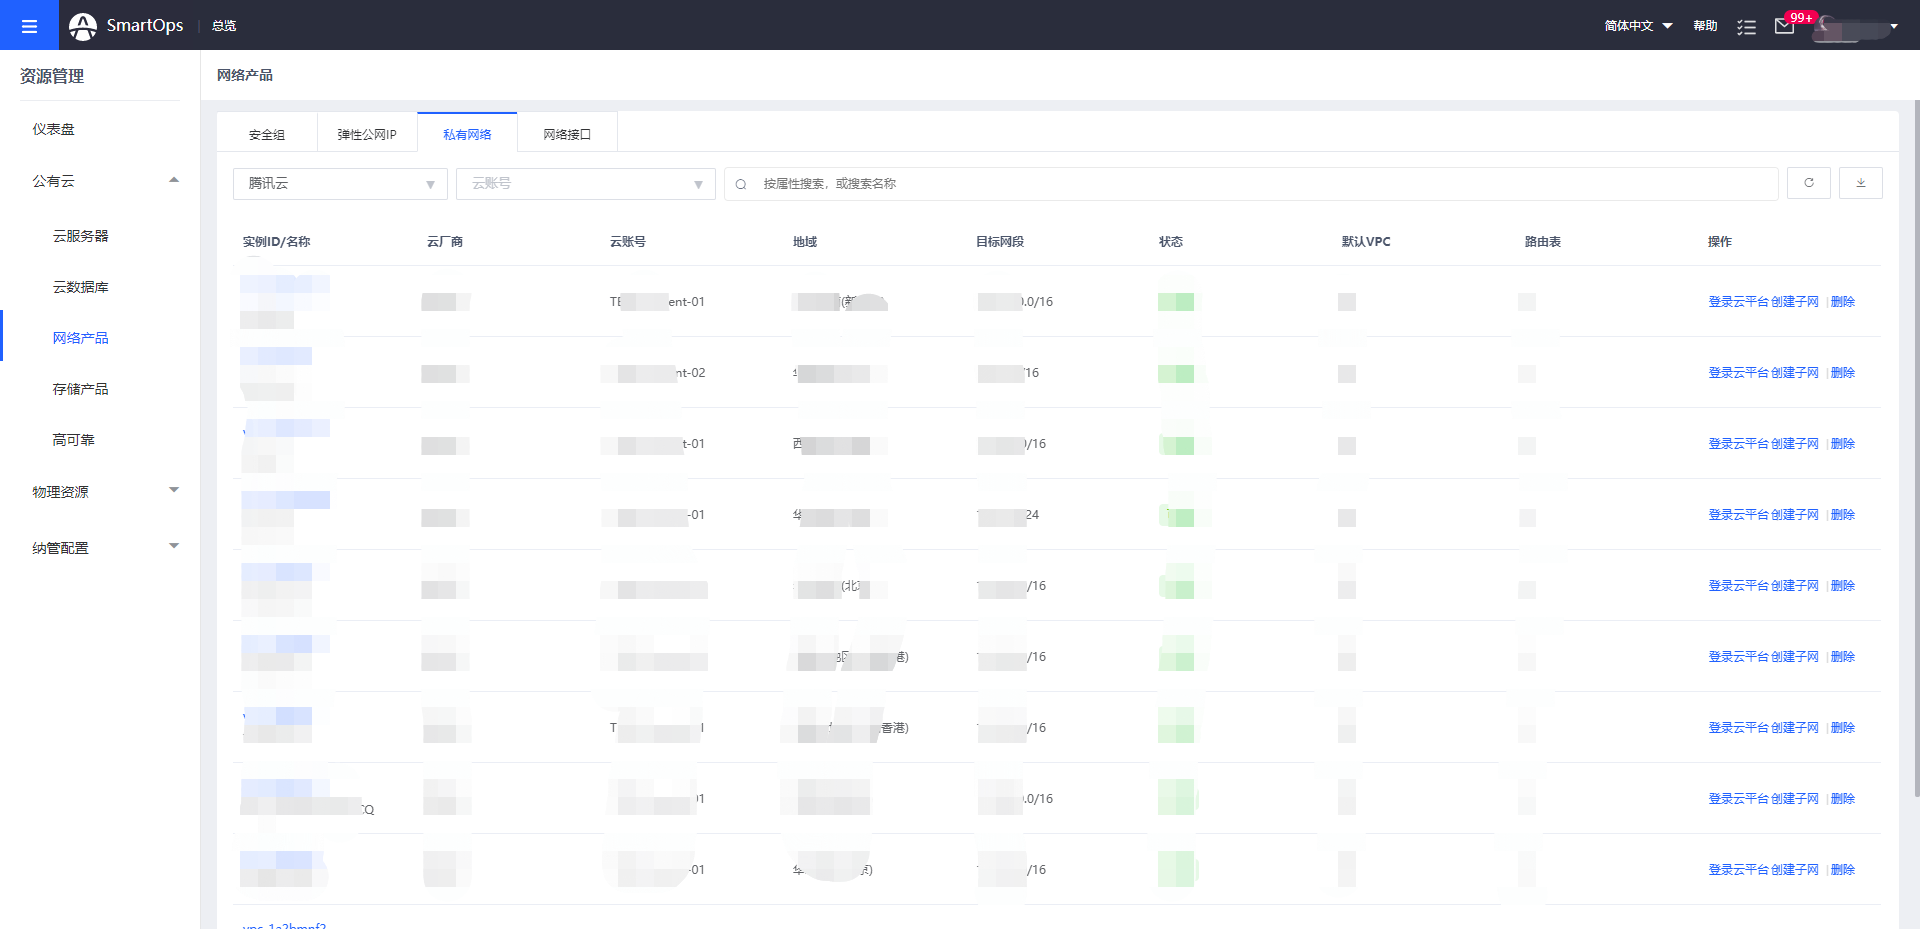Click 登录云平台 创建子网 in the ent-01 row
1920x929 pixels.
[1763, 302]
